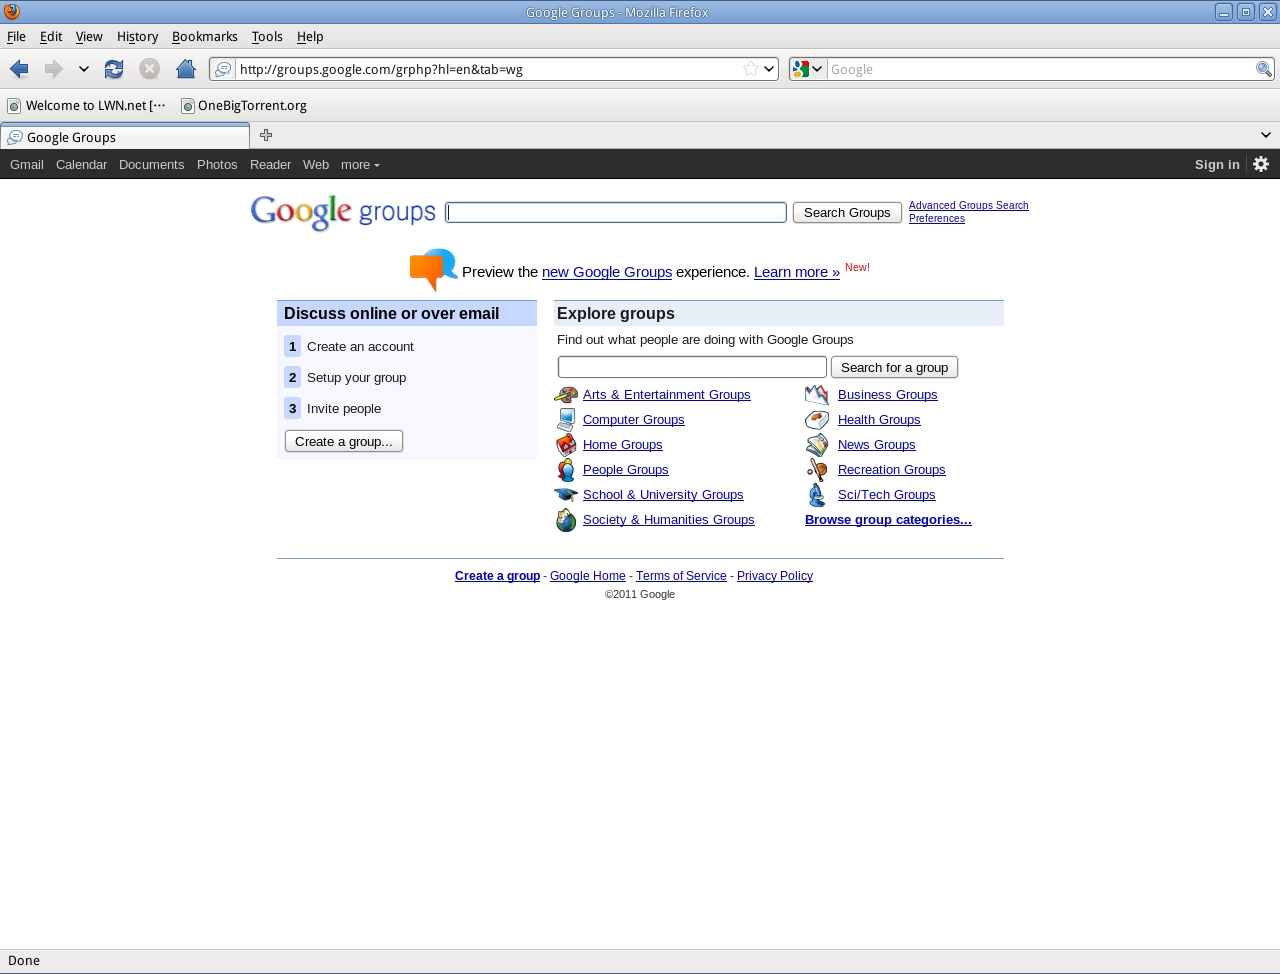Open Reader in the Google bar

(x=270, y=165)
